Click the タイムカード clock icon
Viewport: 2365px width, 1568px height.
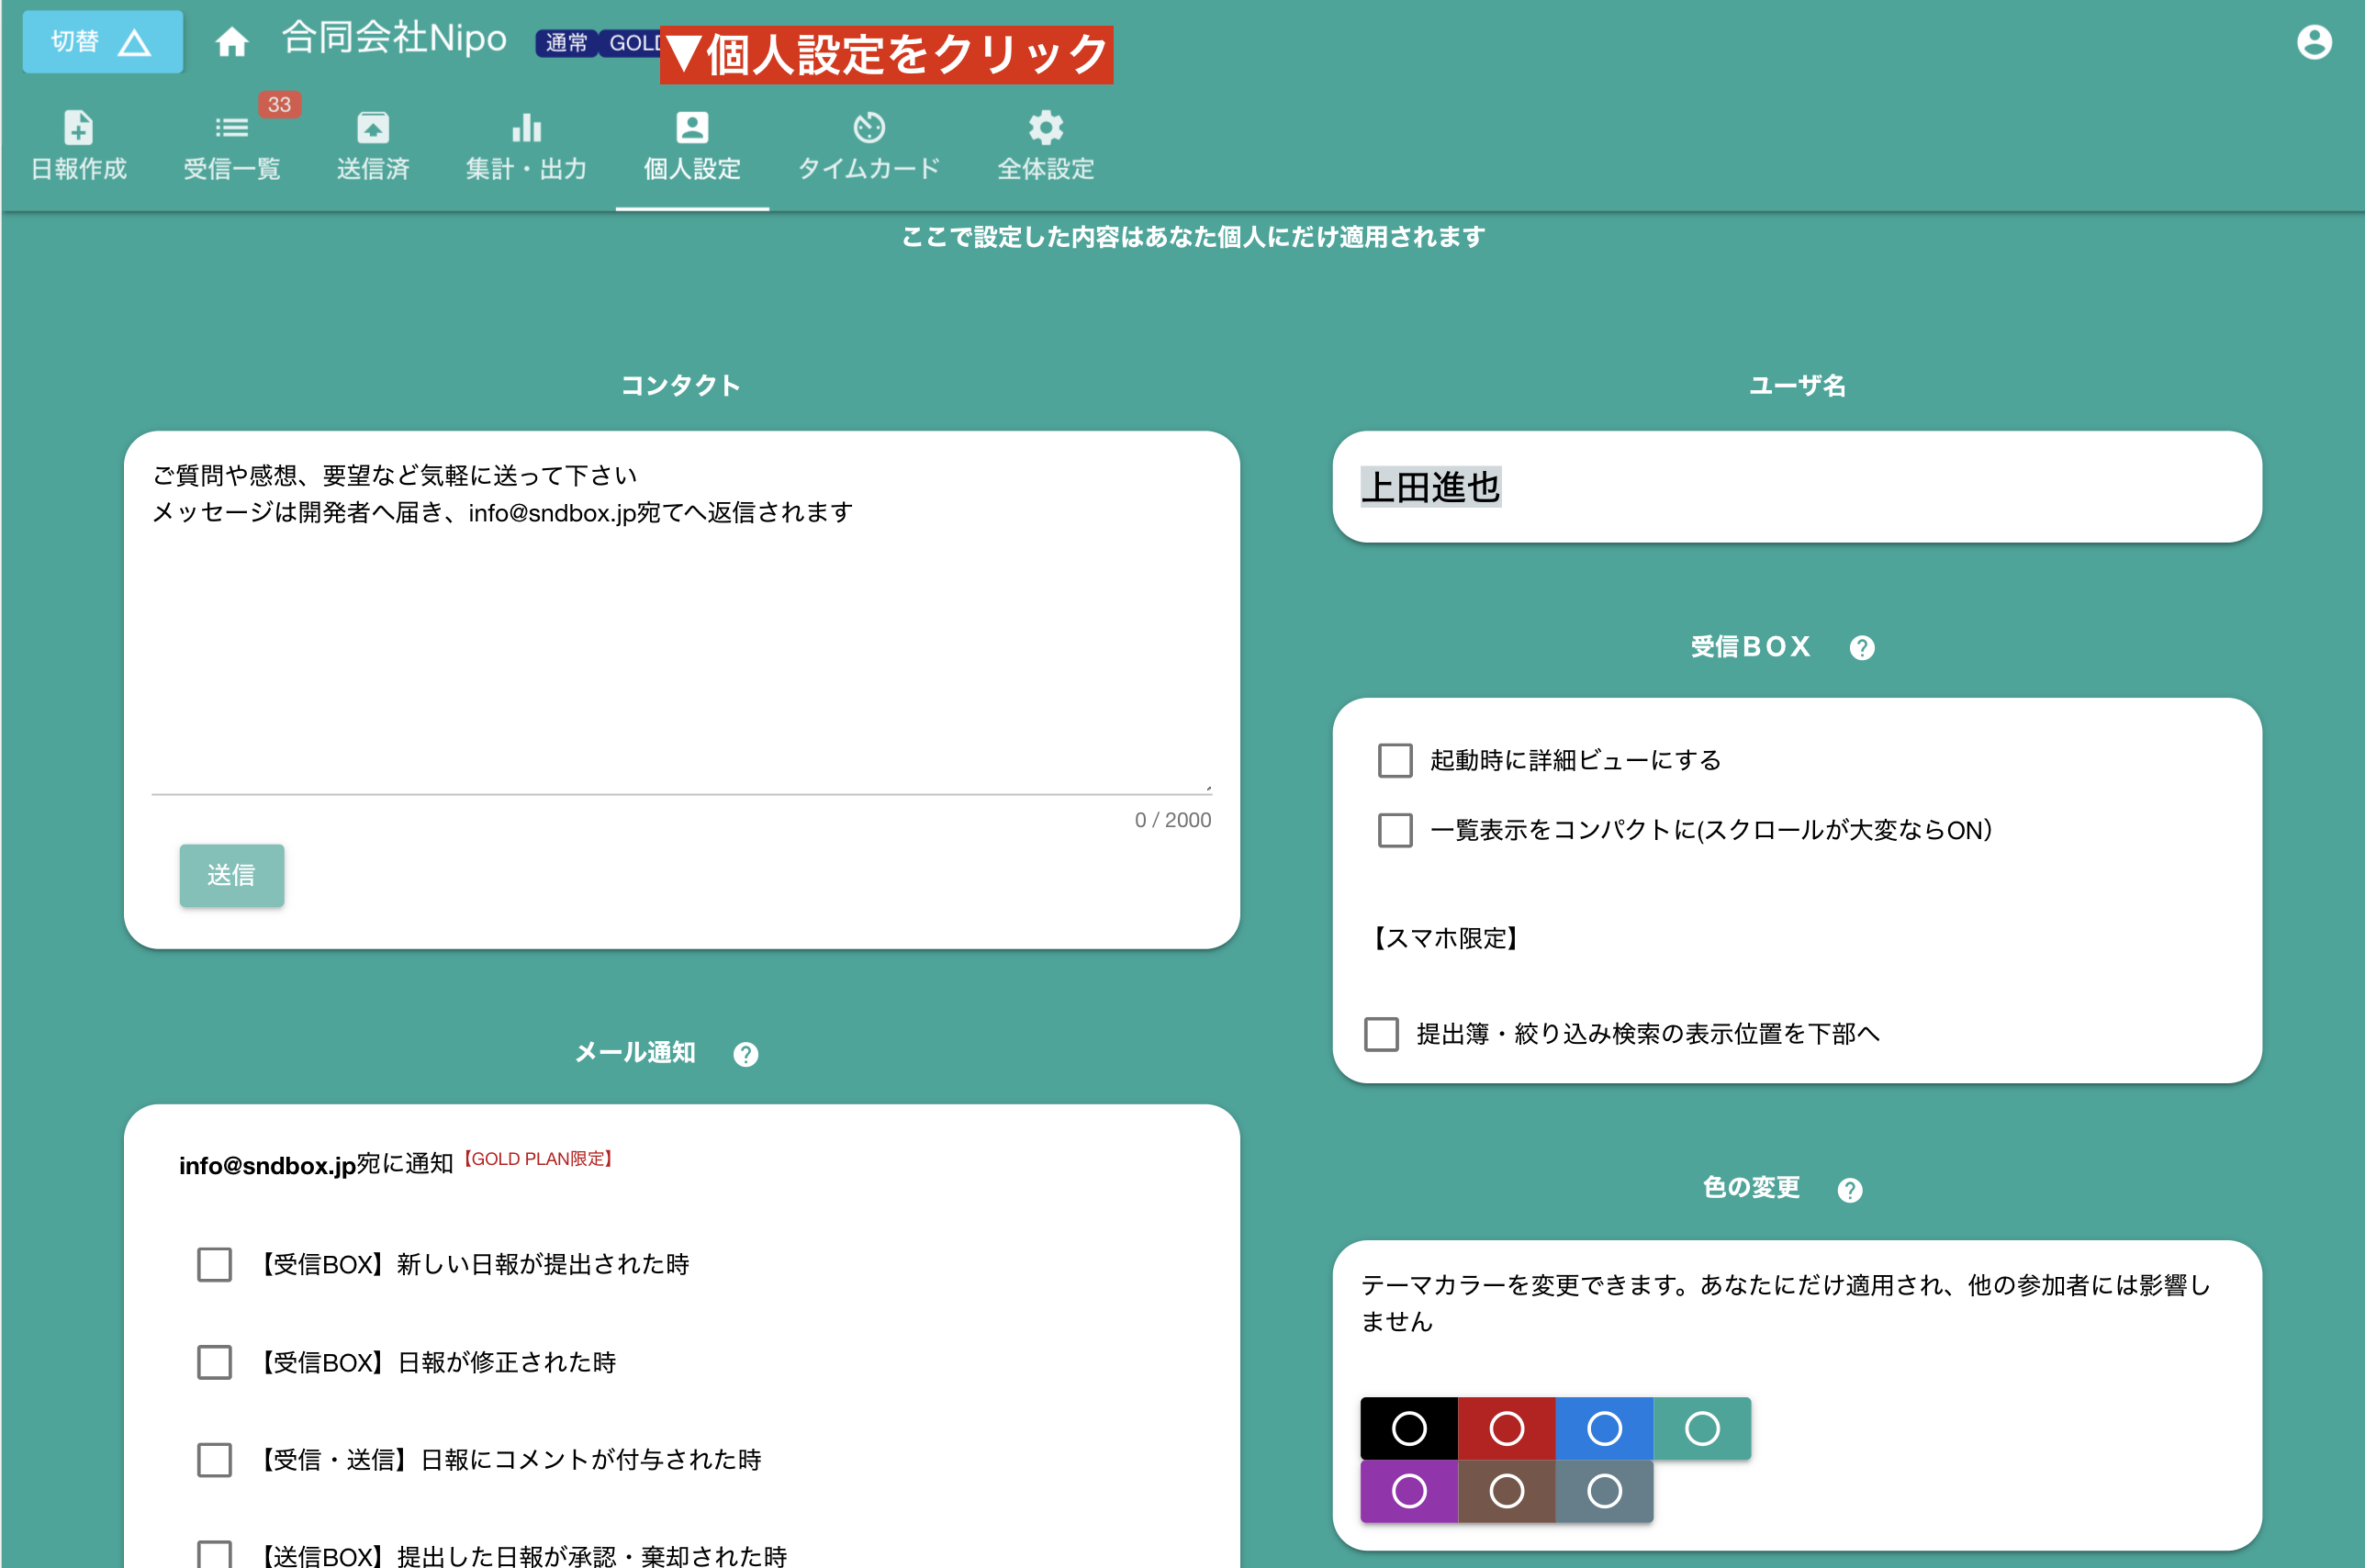[x=869, y=127]
